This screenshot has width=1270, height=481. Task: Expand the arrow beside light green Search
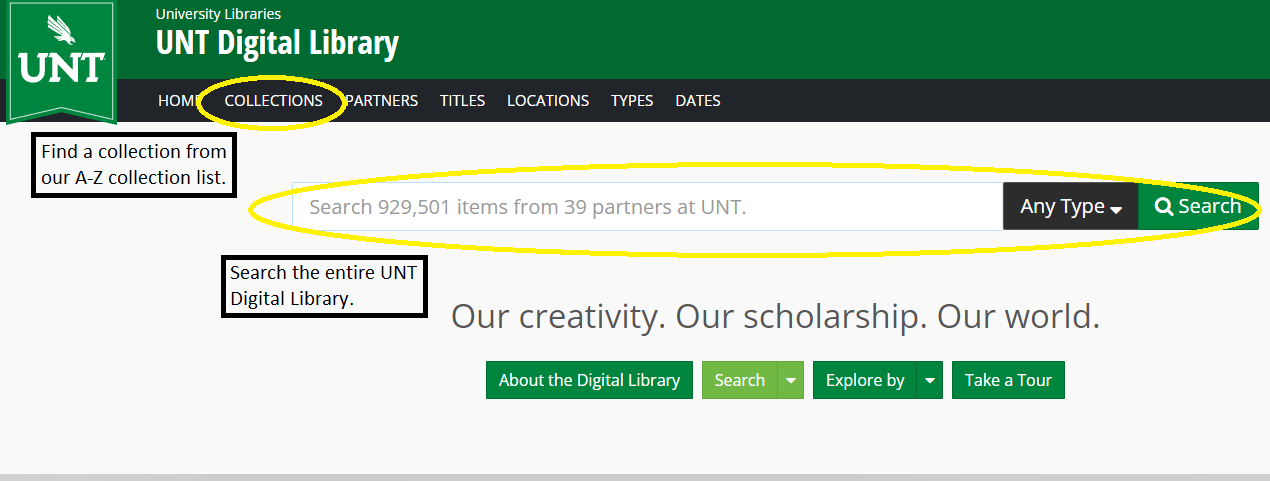click(x=791, y=380)
